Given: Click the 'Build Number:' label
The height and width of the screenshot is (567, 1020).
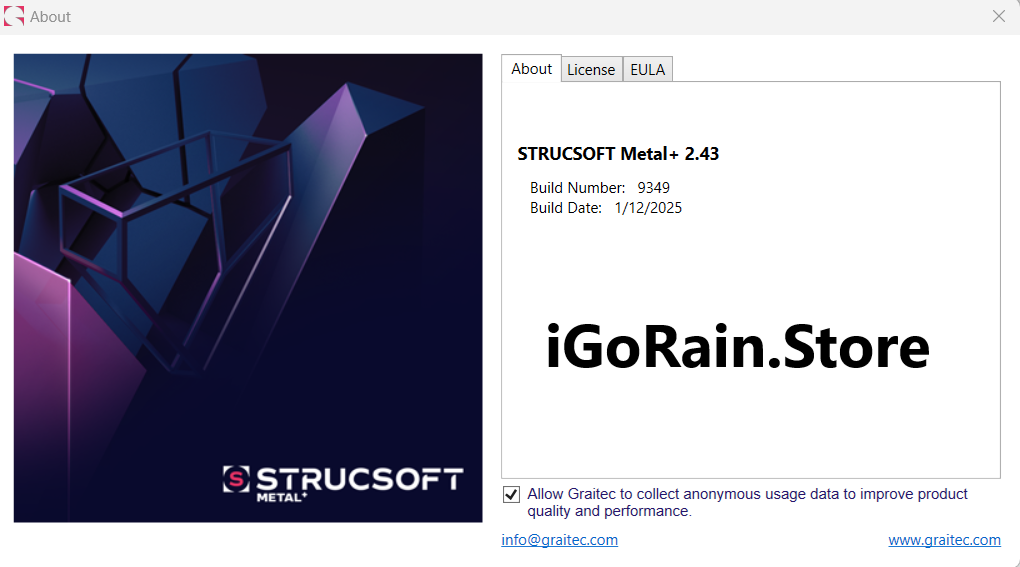Looking at the screenshot, I should [x=577, y=188].
